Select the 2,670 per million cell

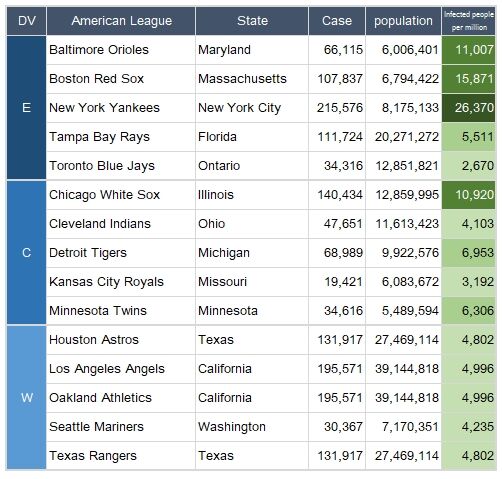pos(469,166)
